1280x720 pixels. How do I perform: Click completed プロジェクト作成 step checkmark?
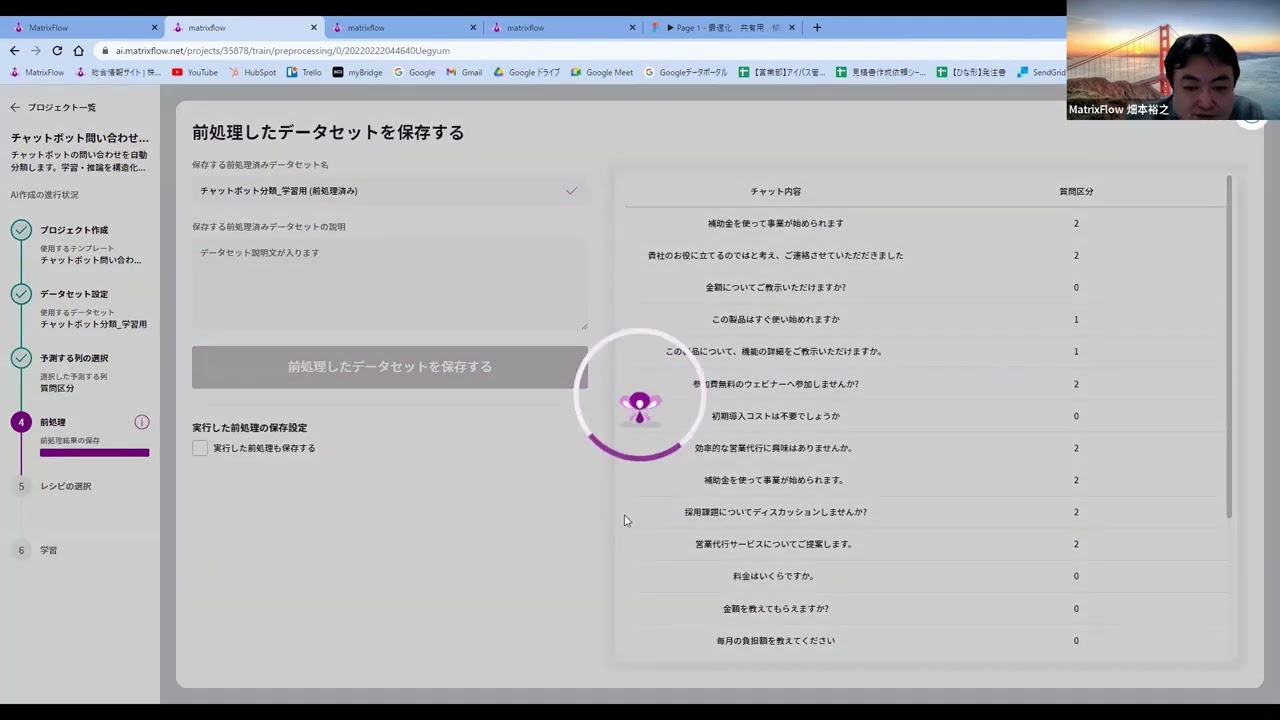tap(21, 230)
